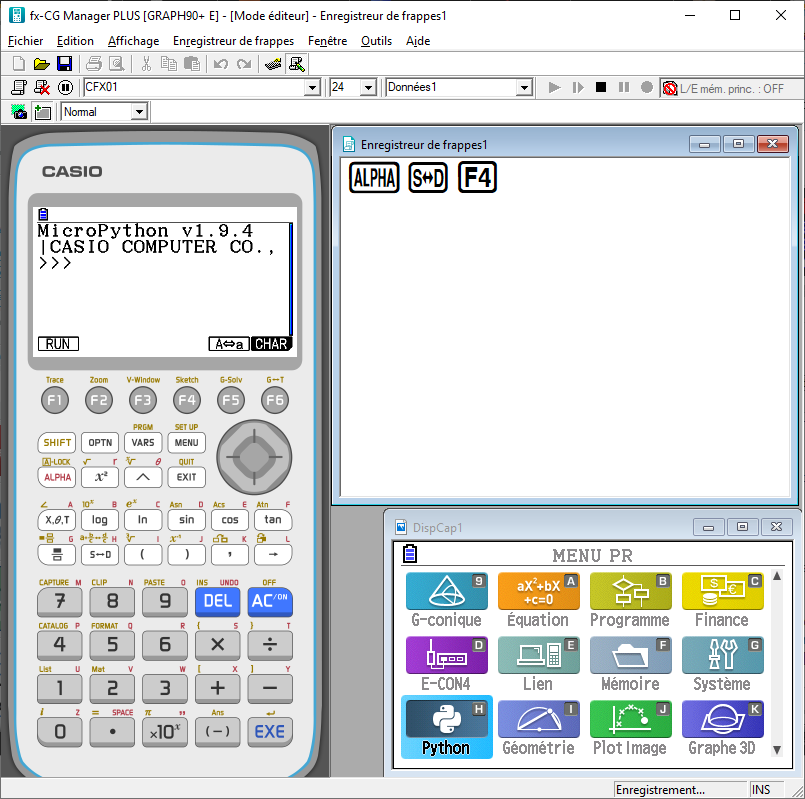Click the circular pause icon beside CFX01
Image resolution: width=805 pixels, height=799 pixels.
(65, 88)
